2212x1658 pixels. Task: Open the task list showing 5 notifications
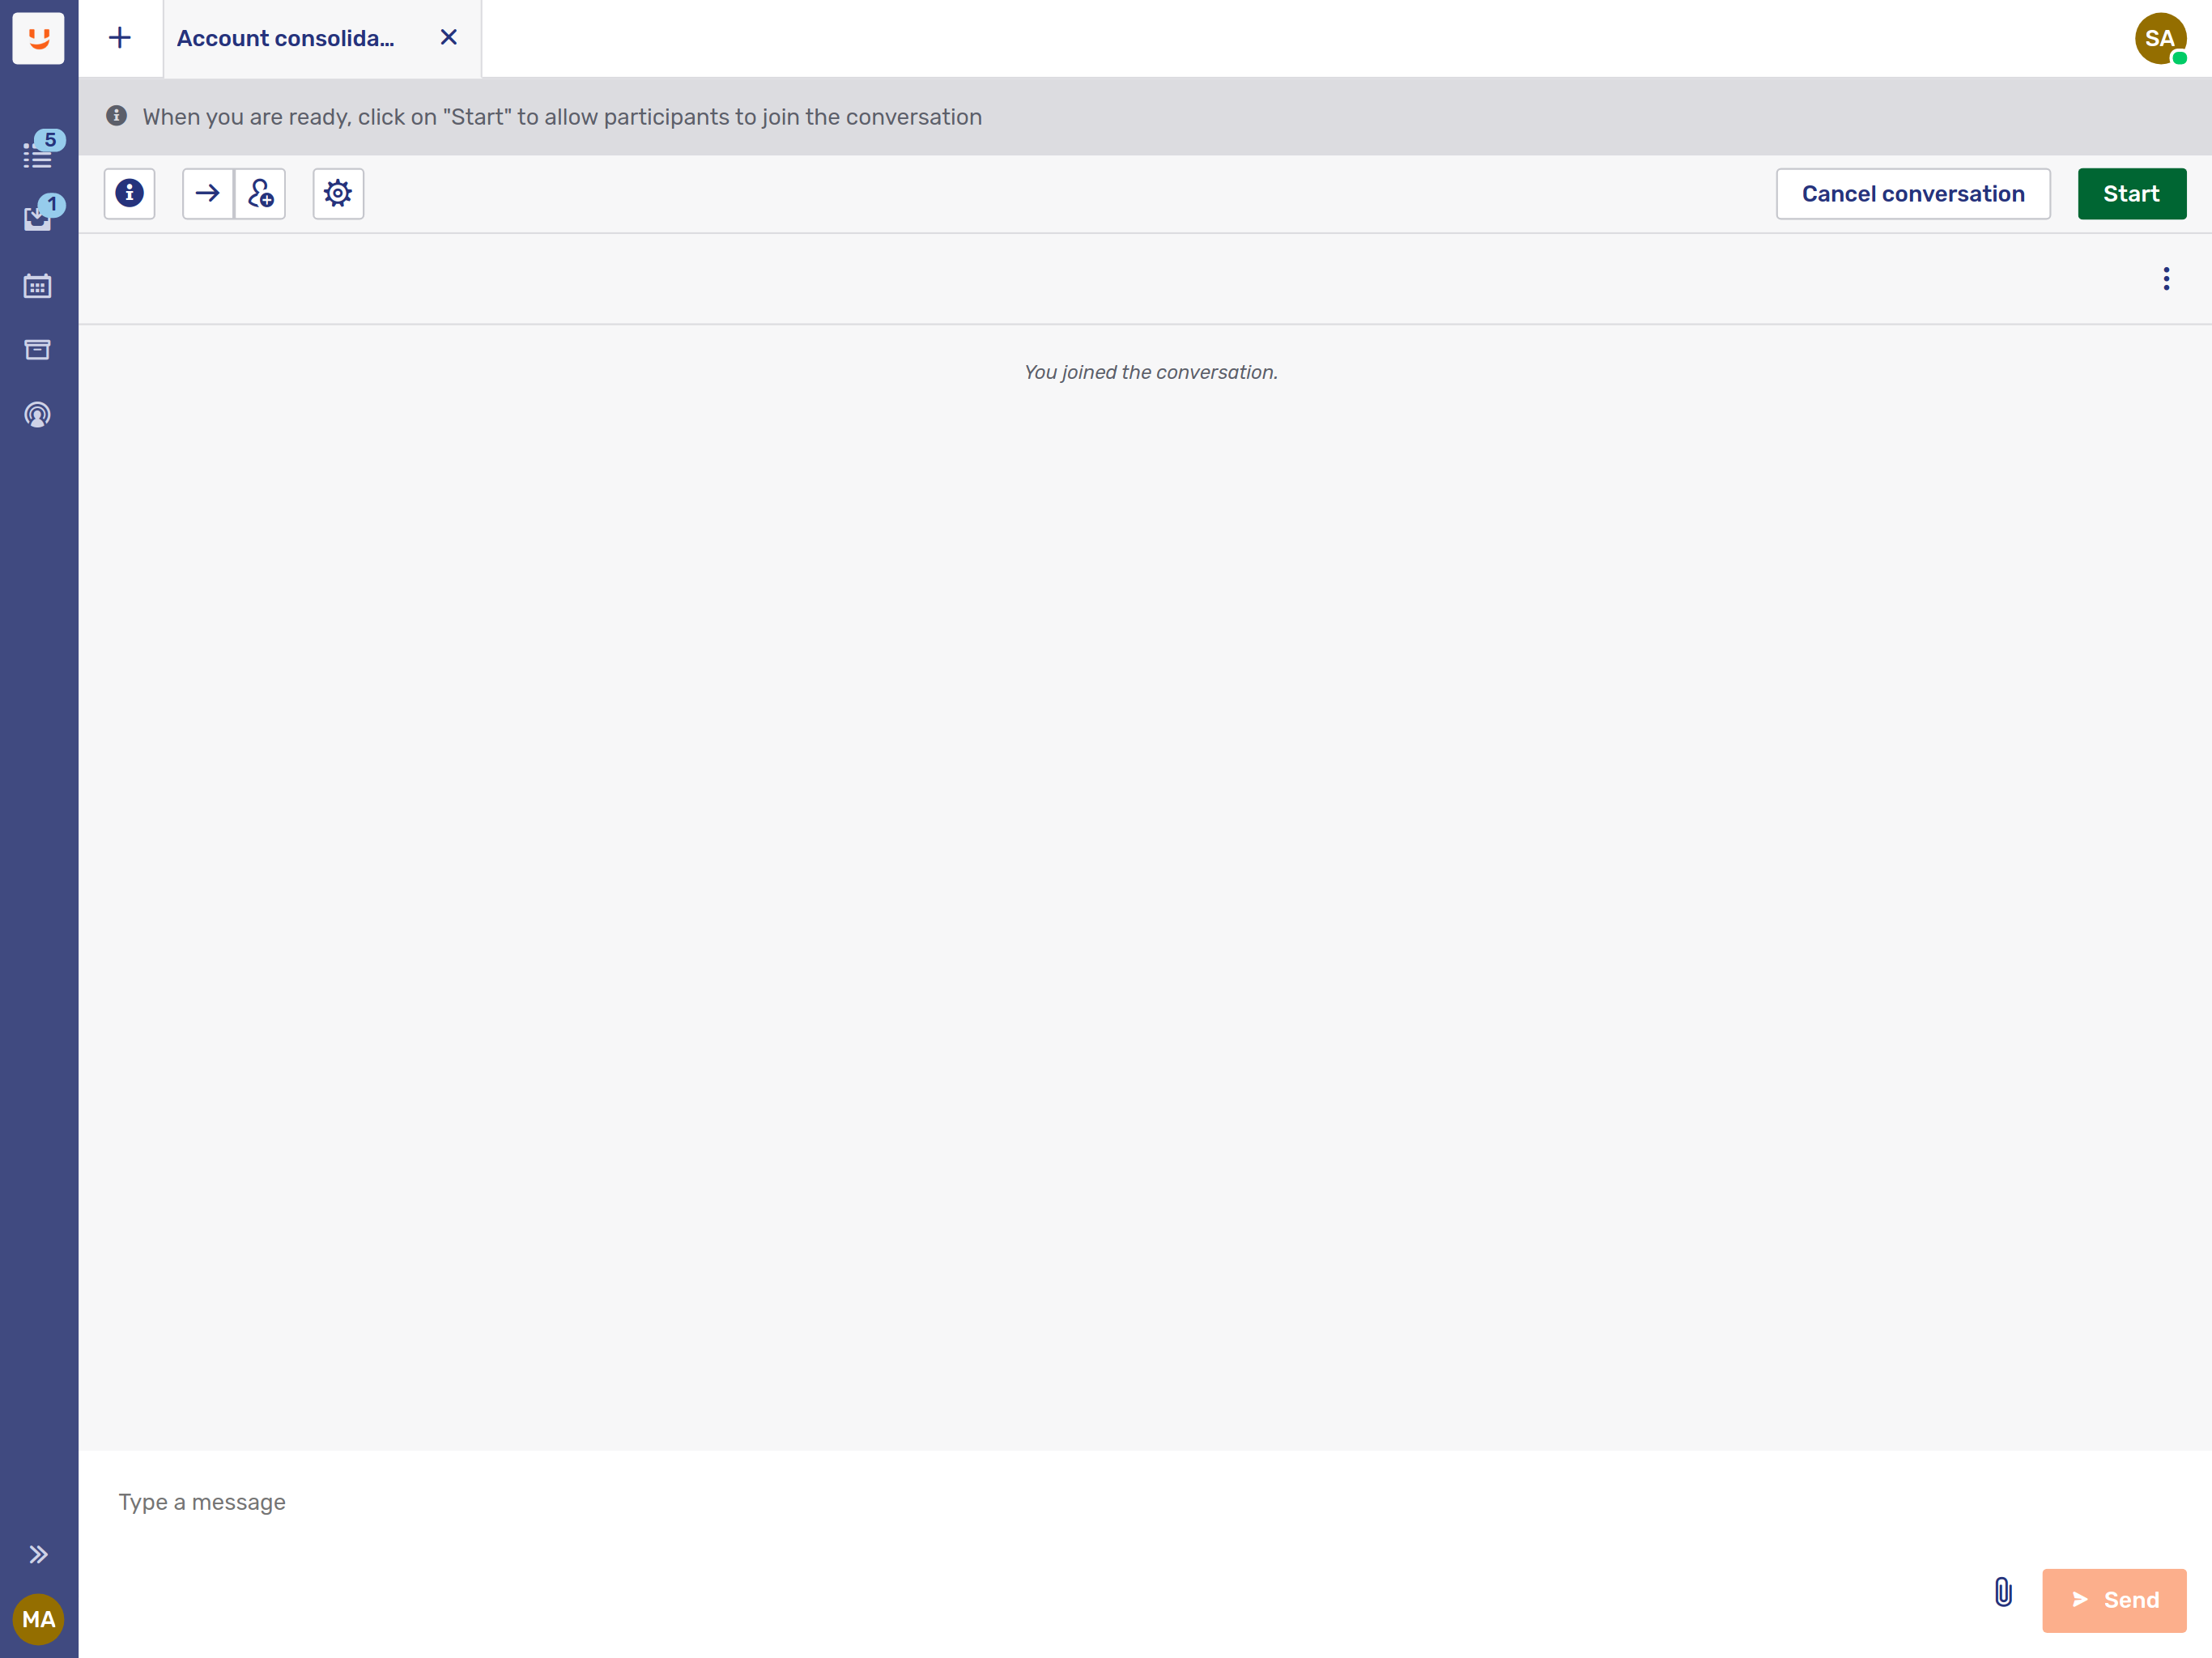pyautogui.click(x=37, y=155)
